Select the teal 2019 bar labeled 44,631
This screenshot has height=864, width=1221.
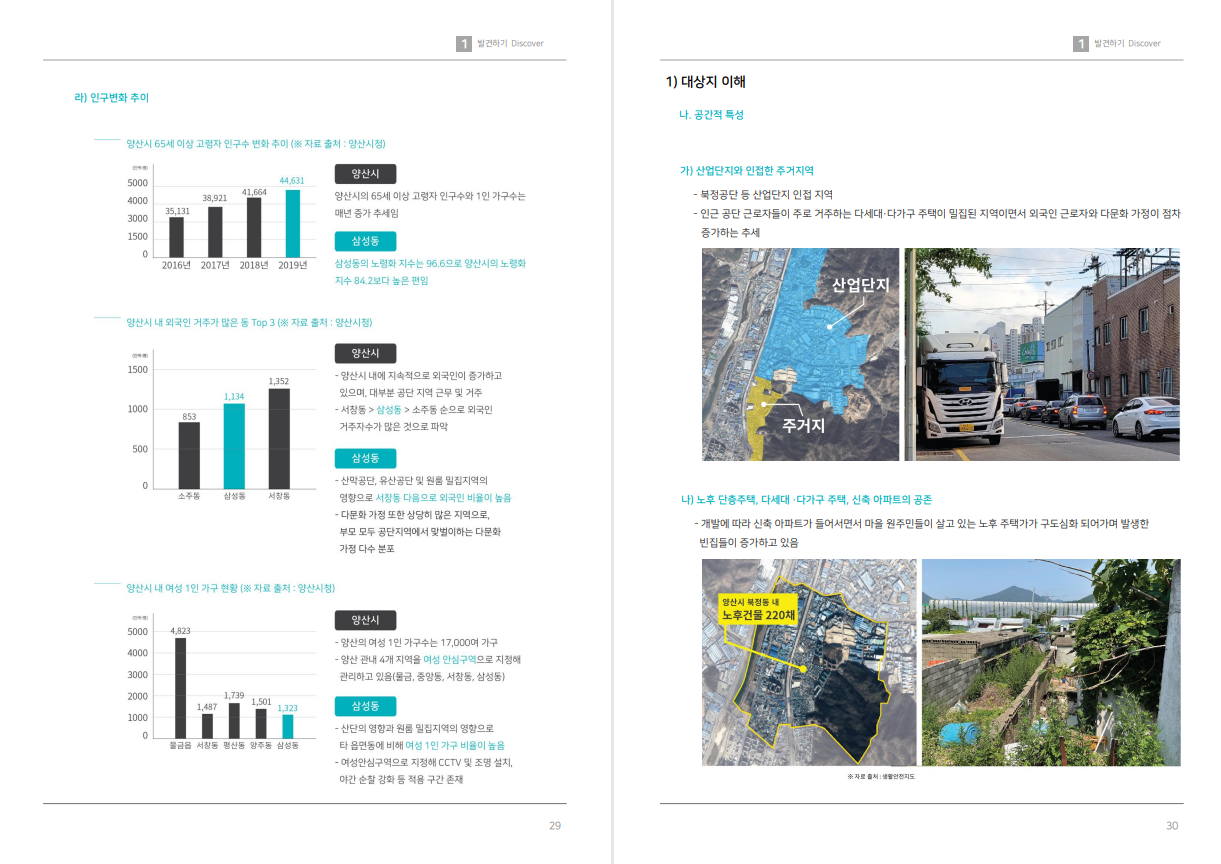tap(293, 223)
